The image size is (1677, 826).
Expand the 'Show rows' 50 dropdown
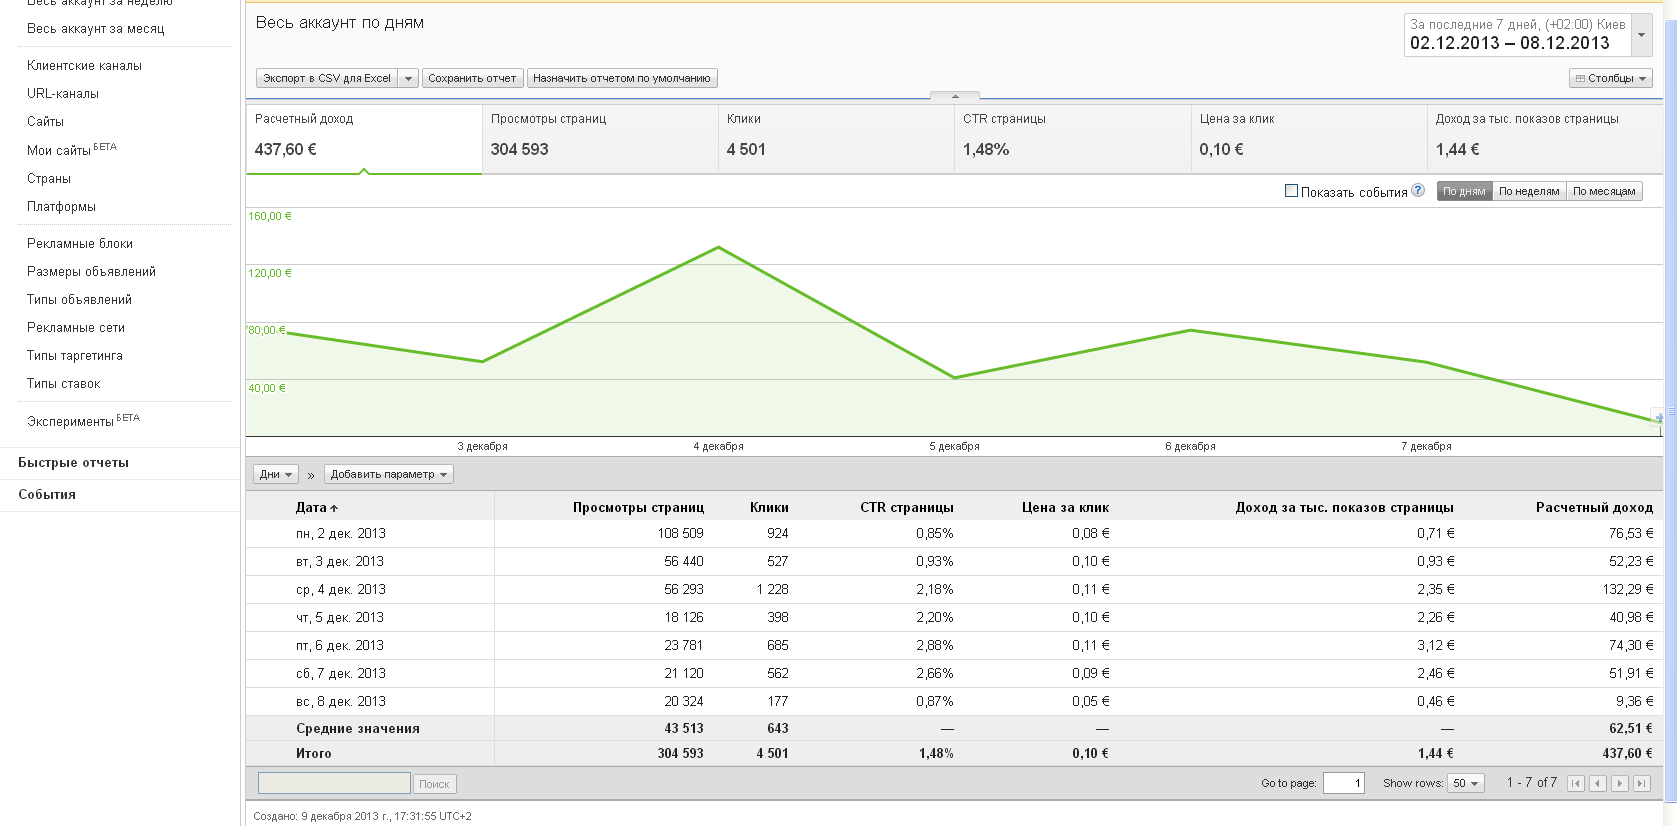tap(1466, 784)
